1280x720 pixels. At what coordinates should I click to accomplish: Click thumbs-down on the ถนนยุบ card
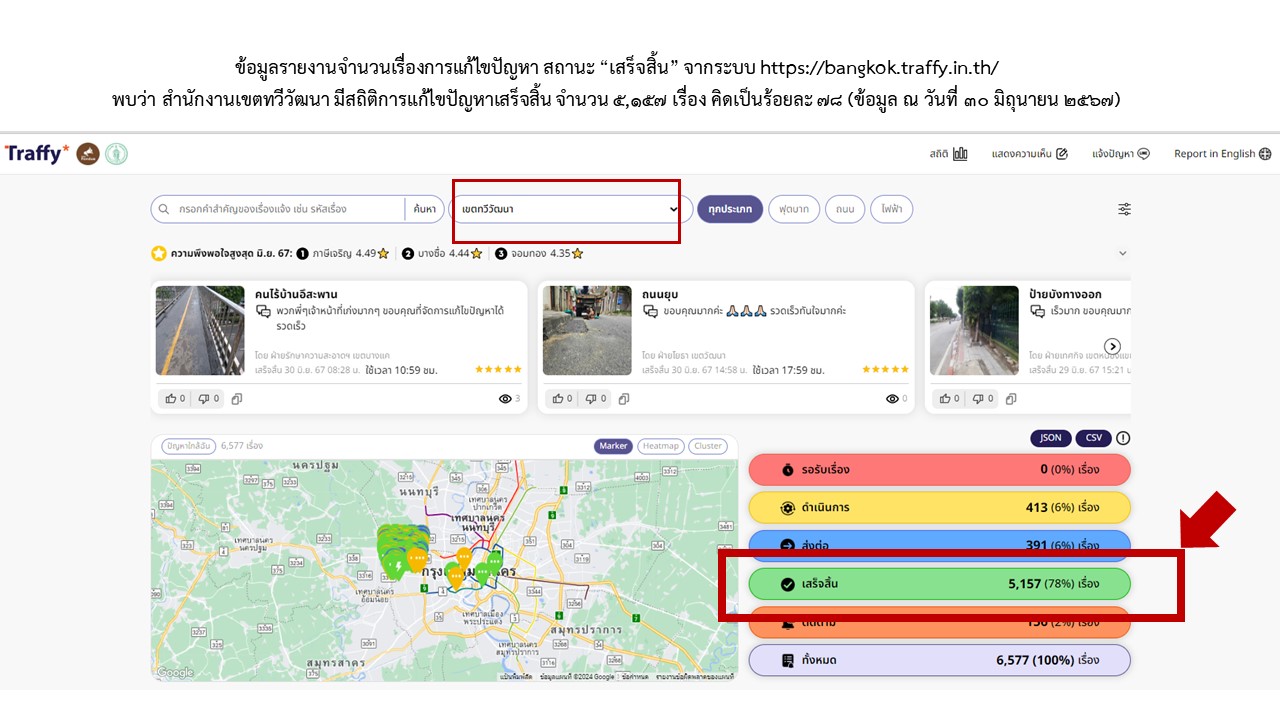point(596,398)
